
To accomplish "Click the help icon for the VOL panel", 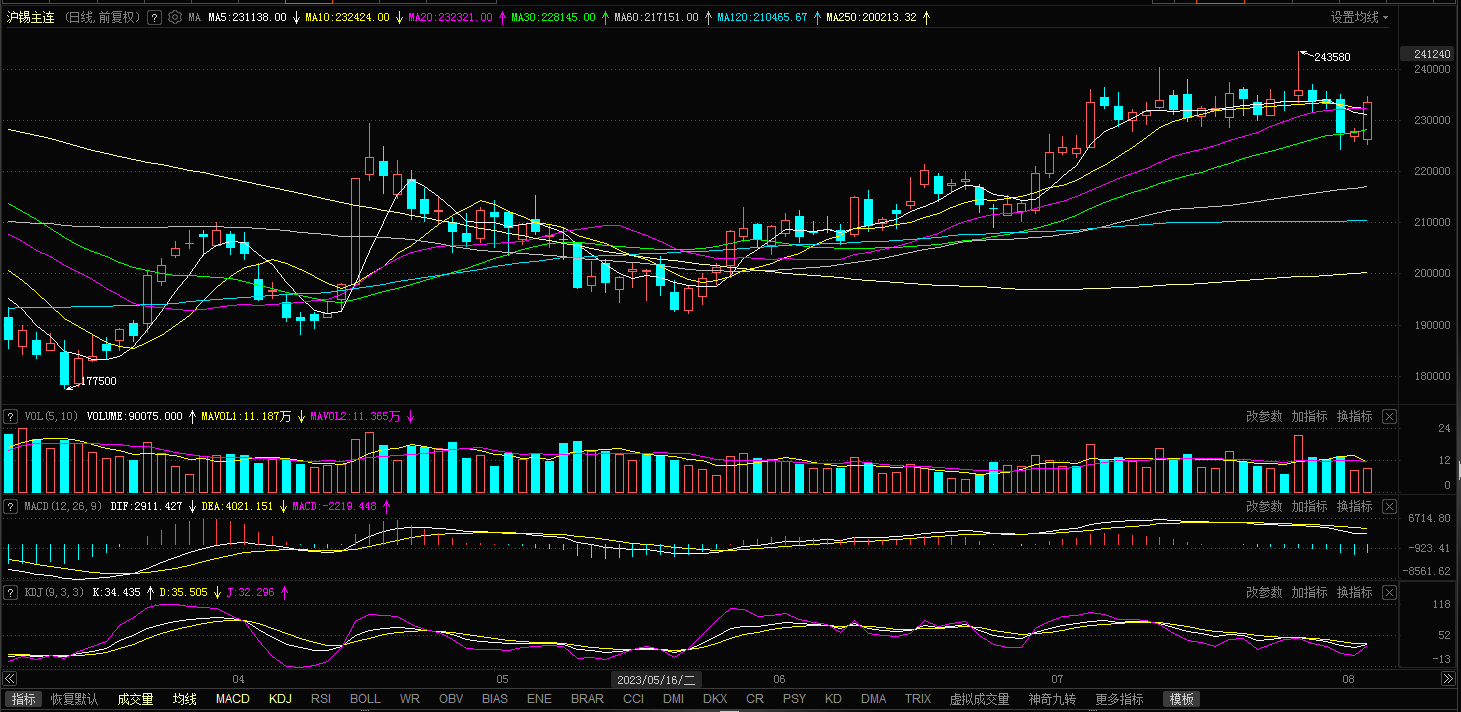I will (x=11, y=416).
